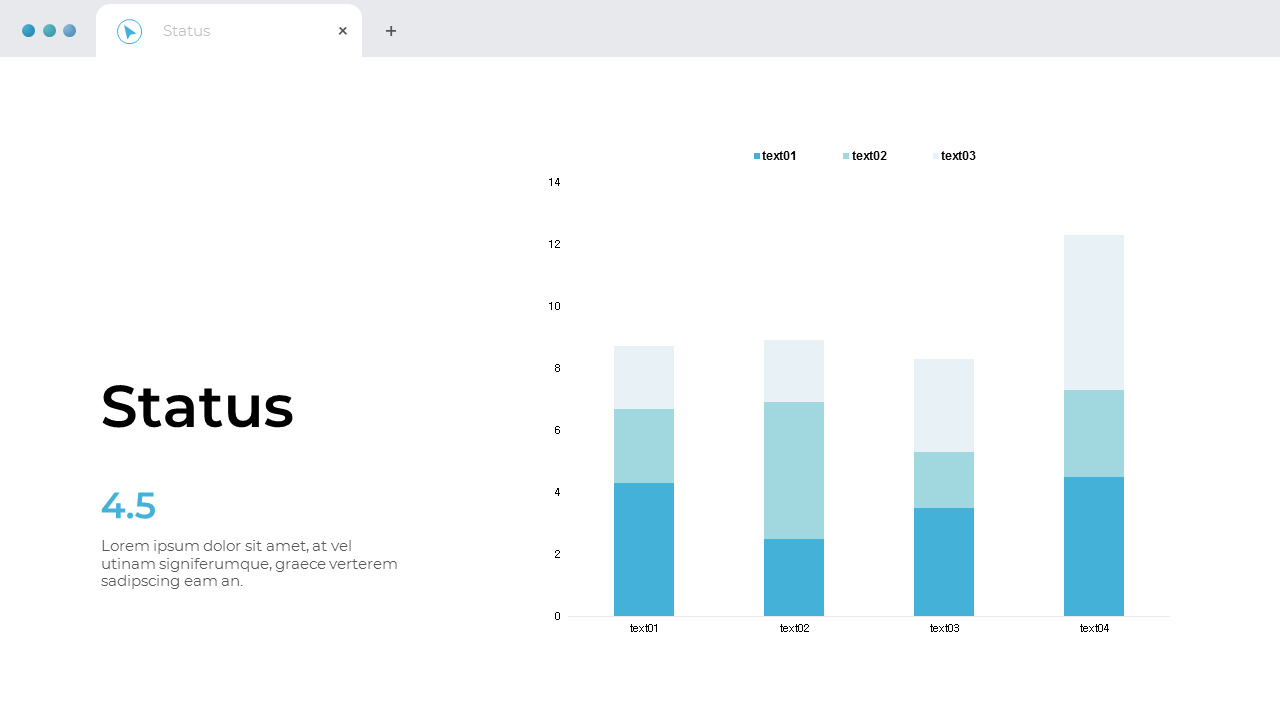Toggle the text03 series via its legend entry
Screen dimensions: 1280x720
point(958,156)
